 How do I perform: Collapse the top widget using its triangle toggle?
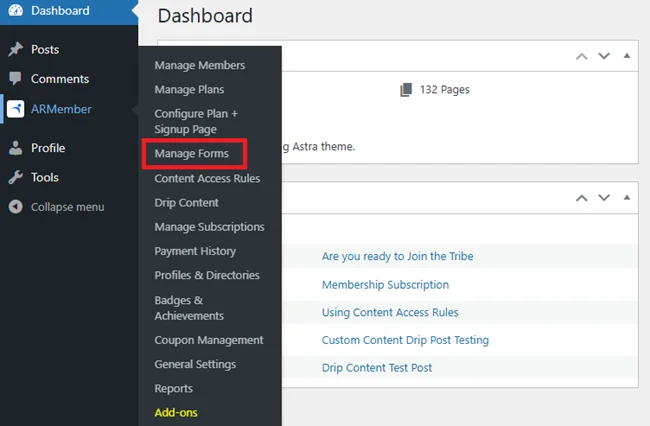[627, 56]
